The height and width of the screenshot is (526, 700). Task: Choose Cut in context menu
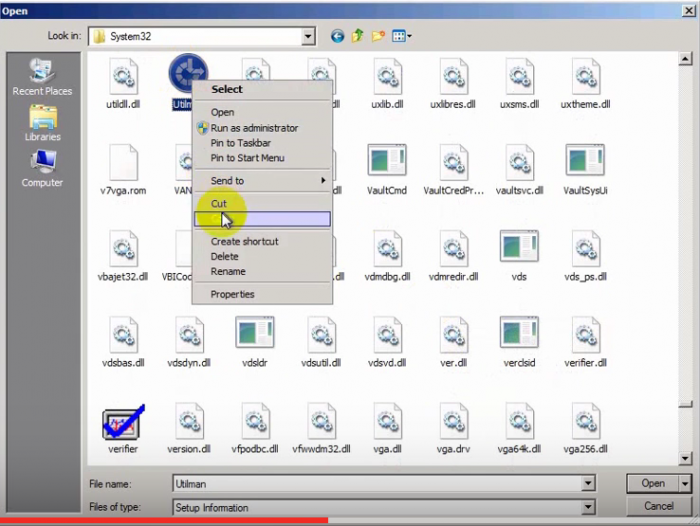click(x=262, y=204)
